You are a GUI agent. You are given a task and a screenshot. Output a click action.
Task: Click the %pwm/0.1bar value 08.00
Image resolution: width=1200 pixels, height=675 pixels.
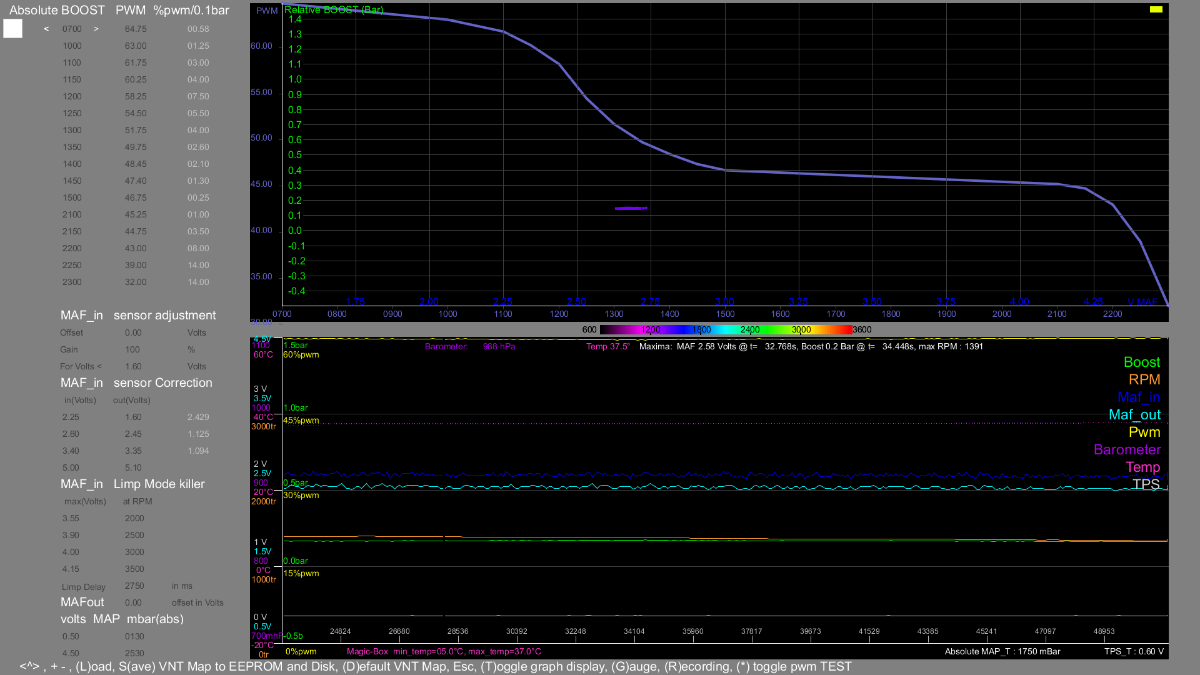click(x=198, y=247)
